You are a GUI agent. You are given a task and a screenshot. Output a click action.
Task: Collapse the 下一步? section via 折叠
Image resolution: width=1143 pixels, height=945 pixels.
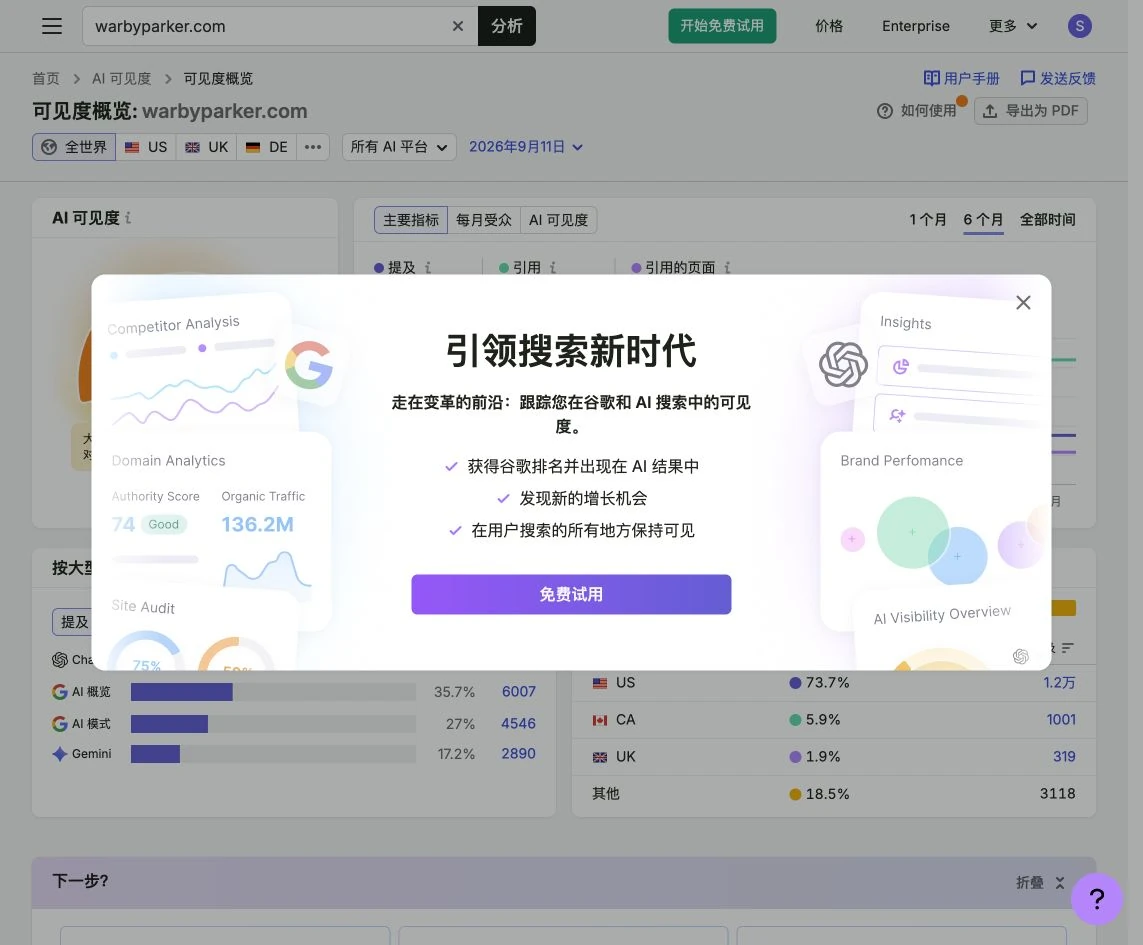point(1040,882)
